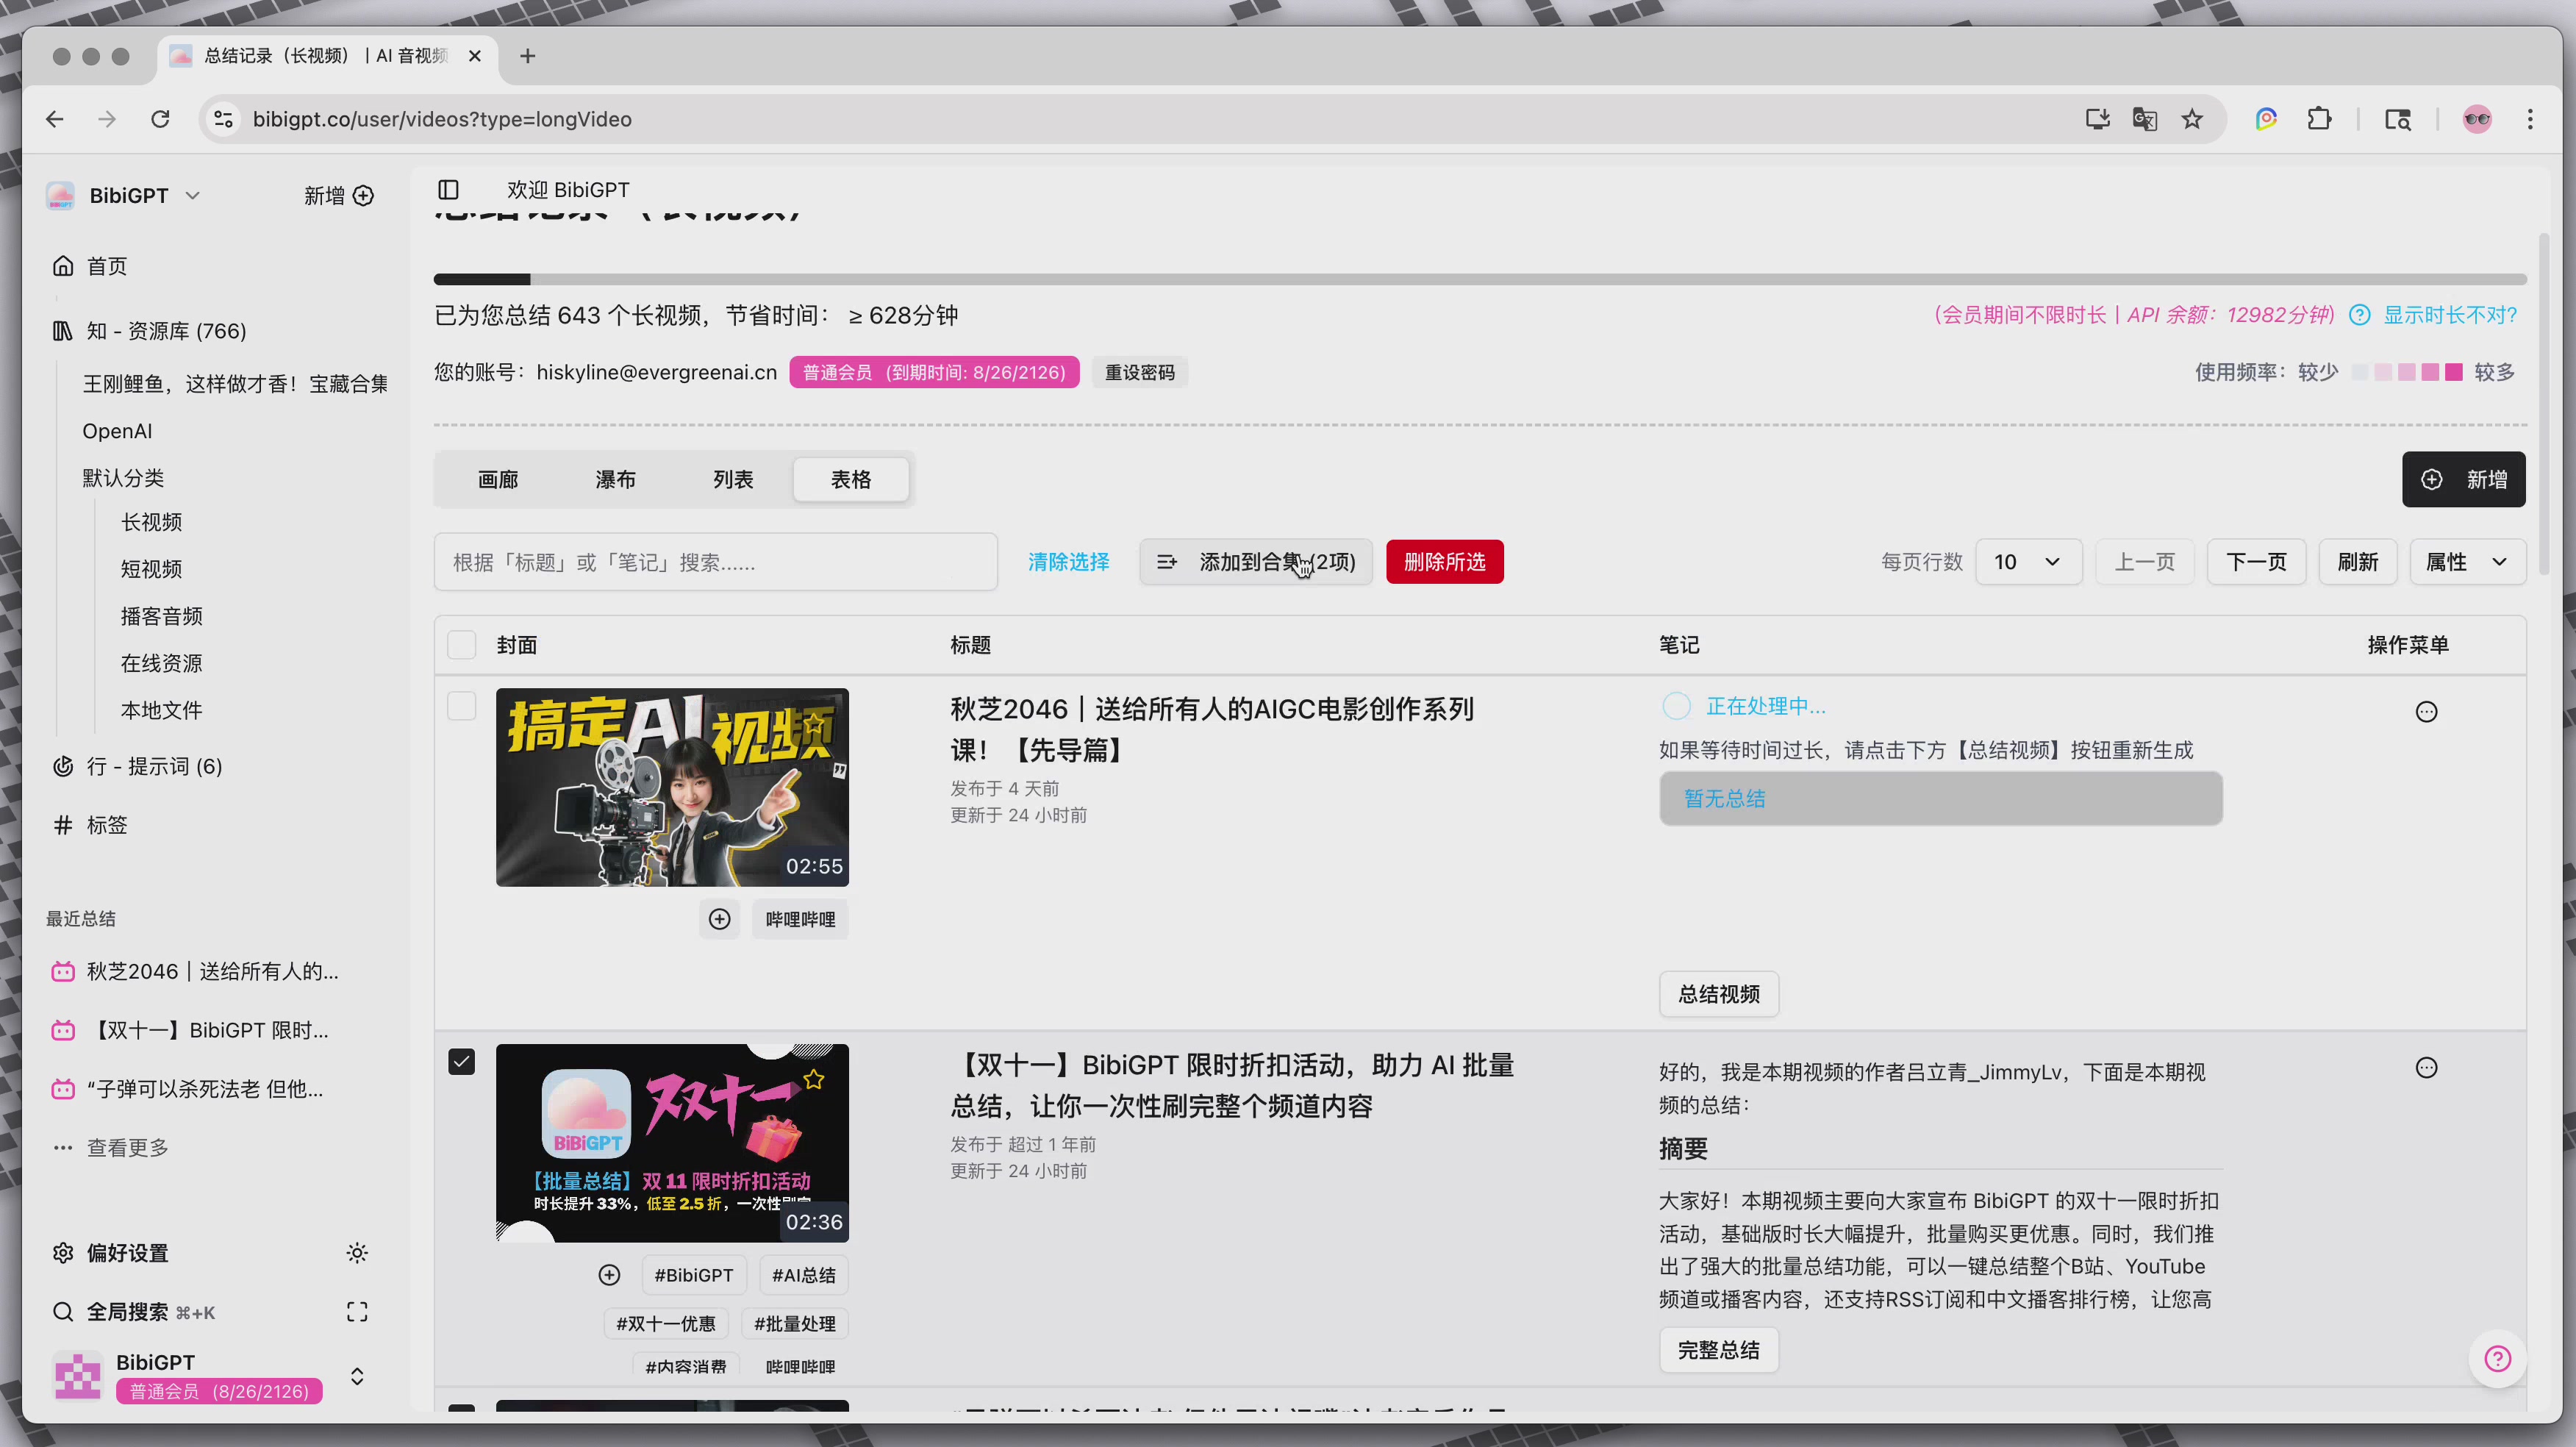Expand the BibiGPT workspace chevron
Screen dimensions: 2576x1447
(x=193, y=196)
